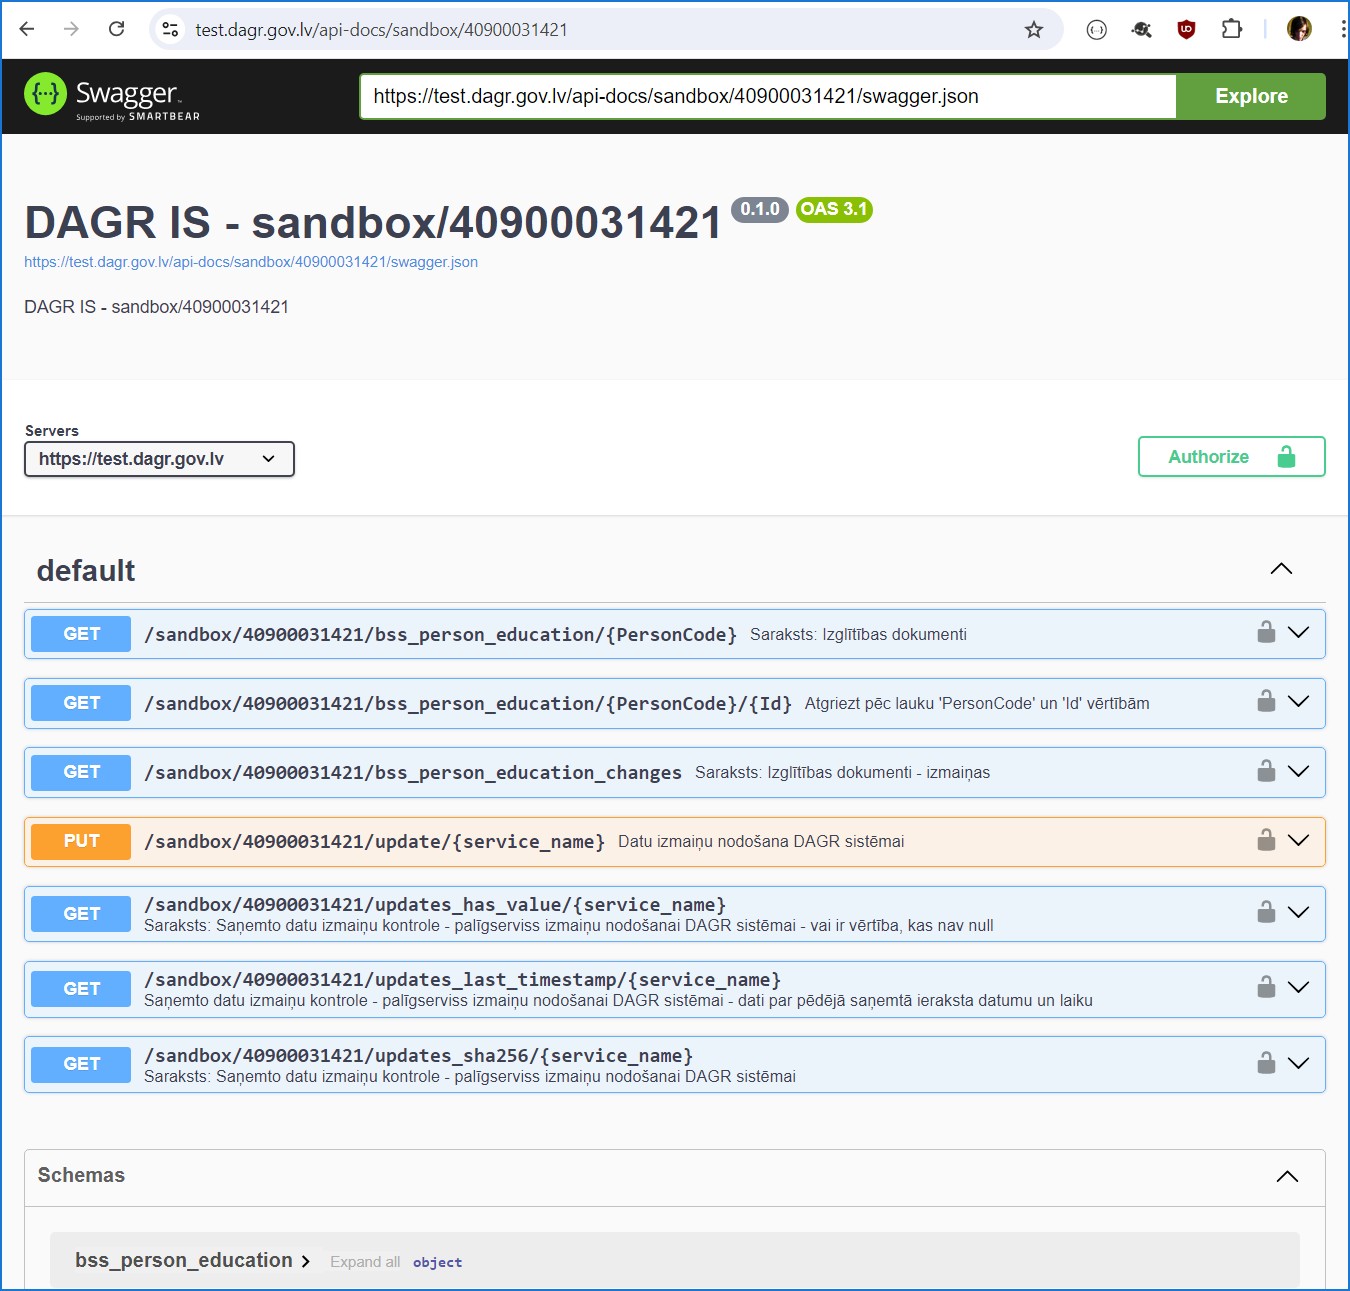Expand the GET bss_person_education/{PersonCode} Saraksts operation chevron
Screen dimensions: 1350x1291
point(1298,632)
